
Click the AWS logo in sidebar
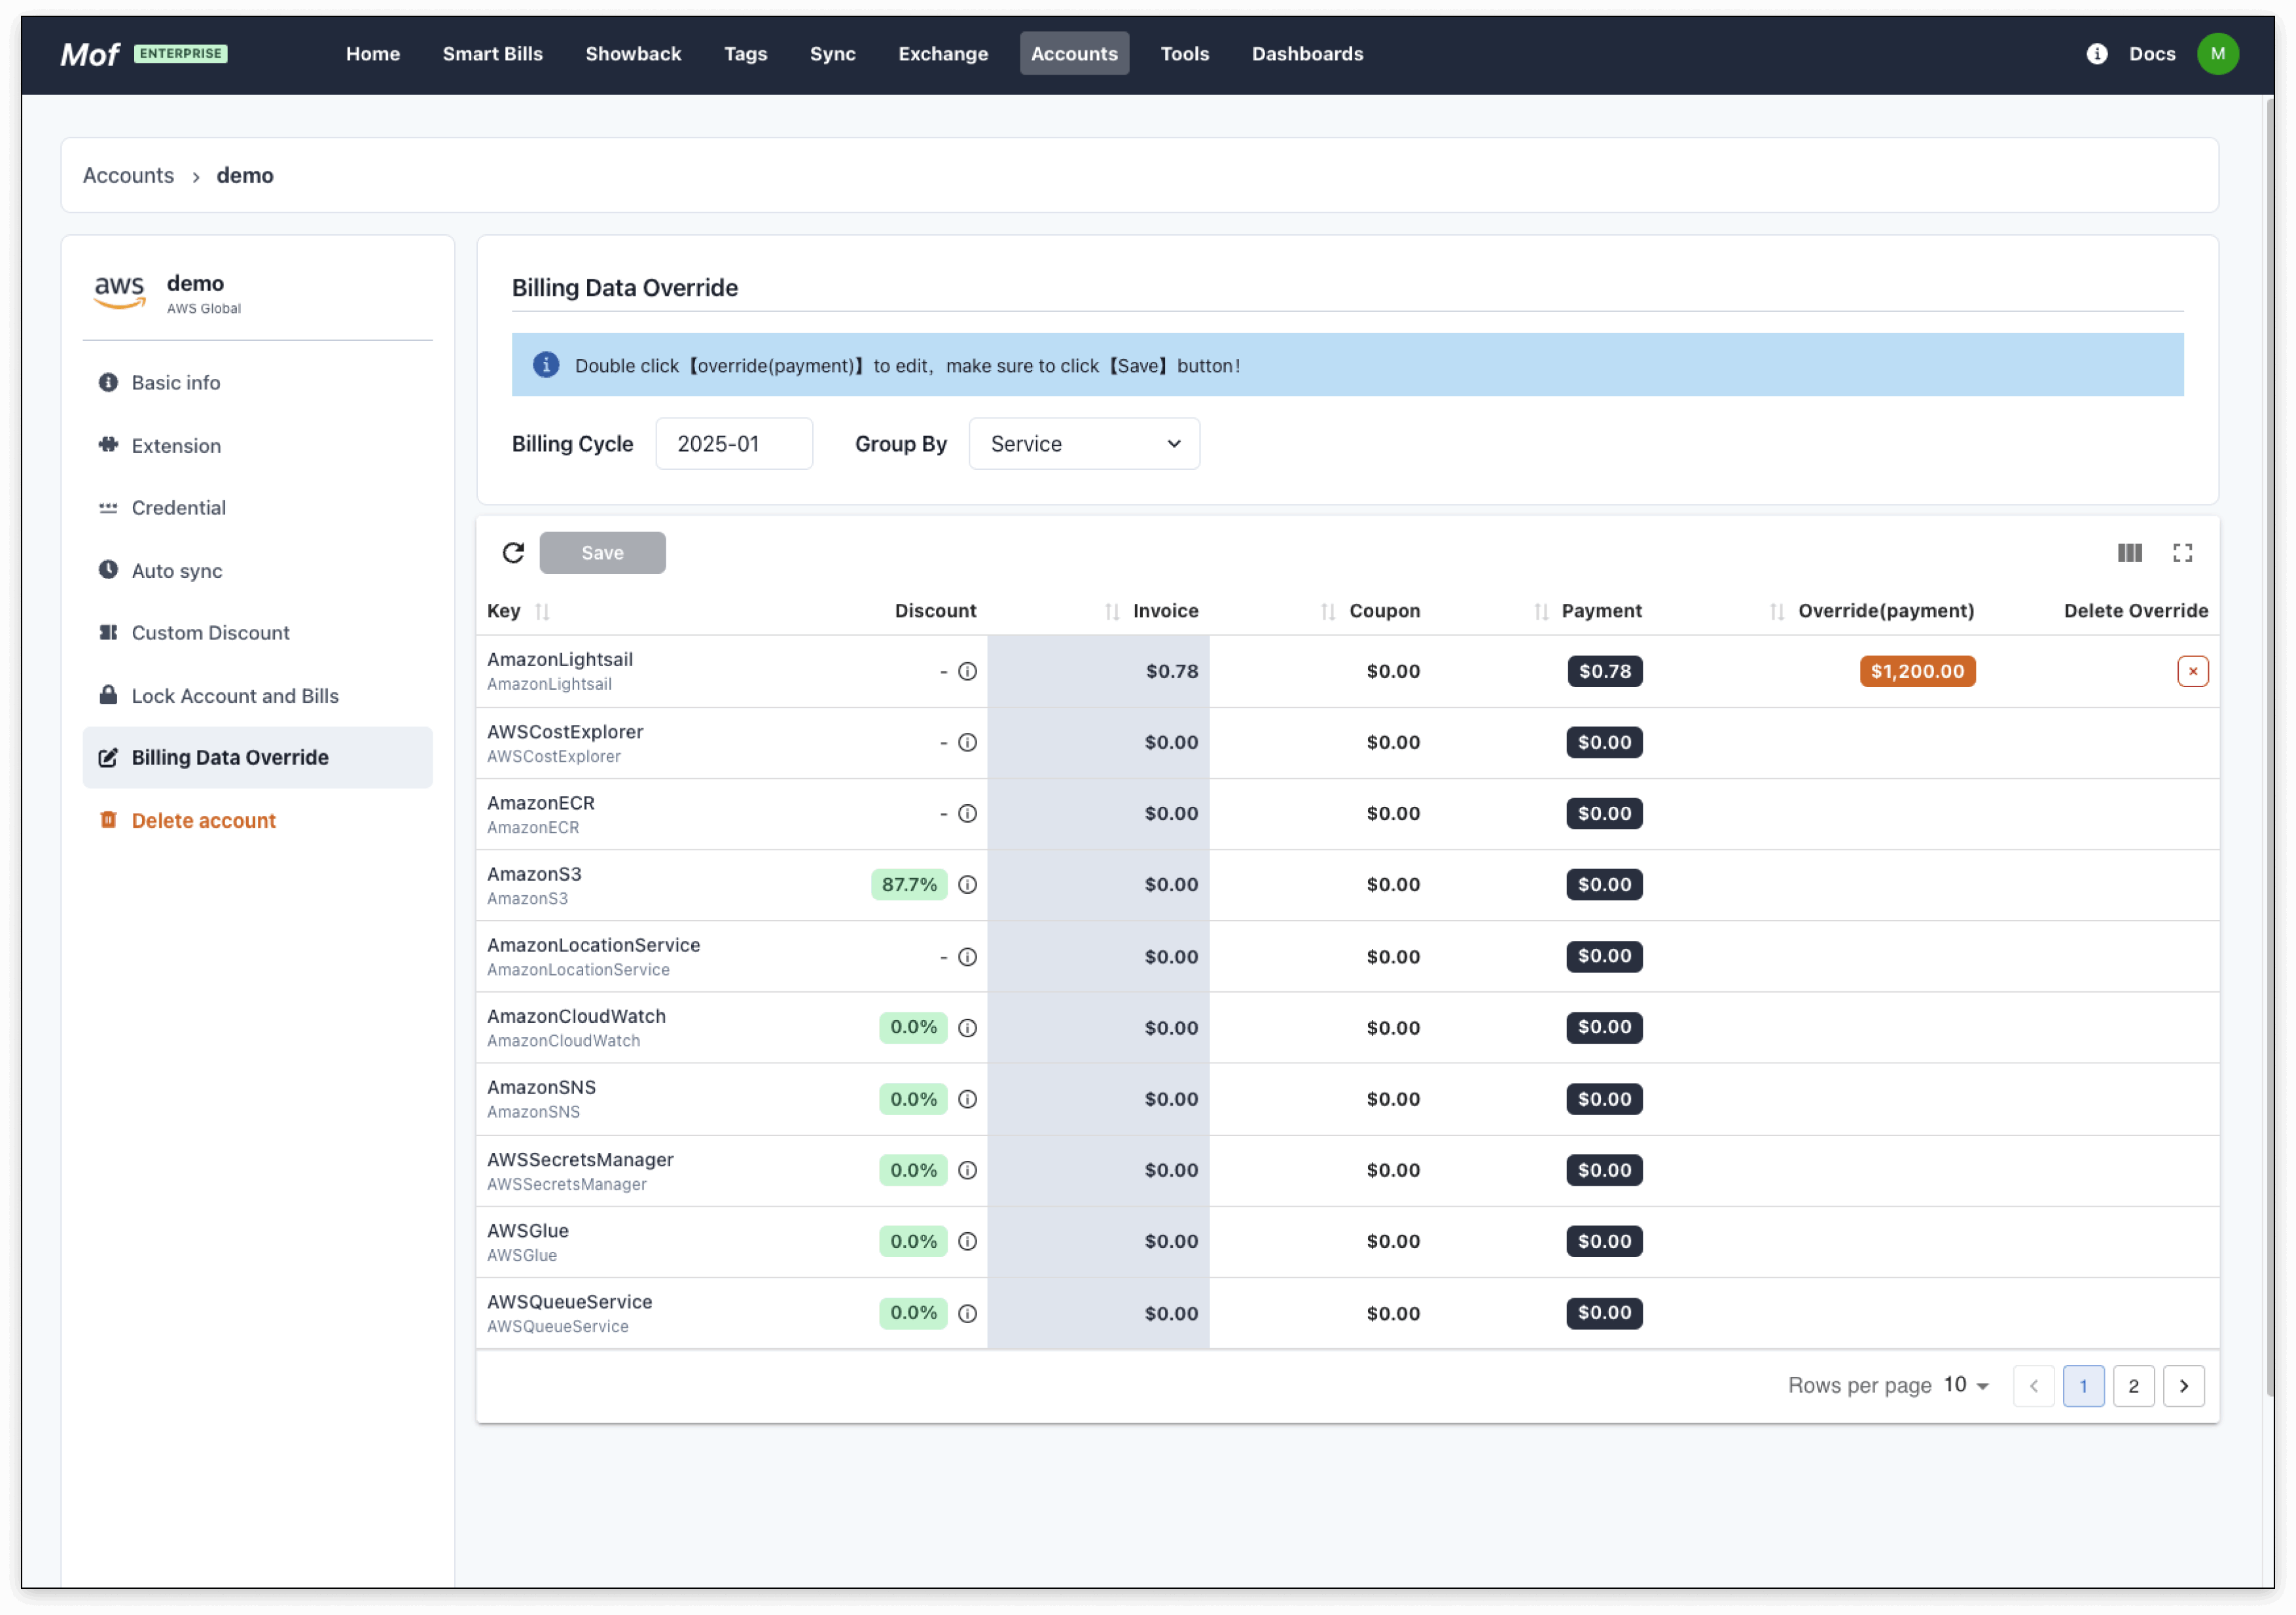point(120,292)
